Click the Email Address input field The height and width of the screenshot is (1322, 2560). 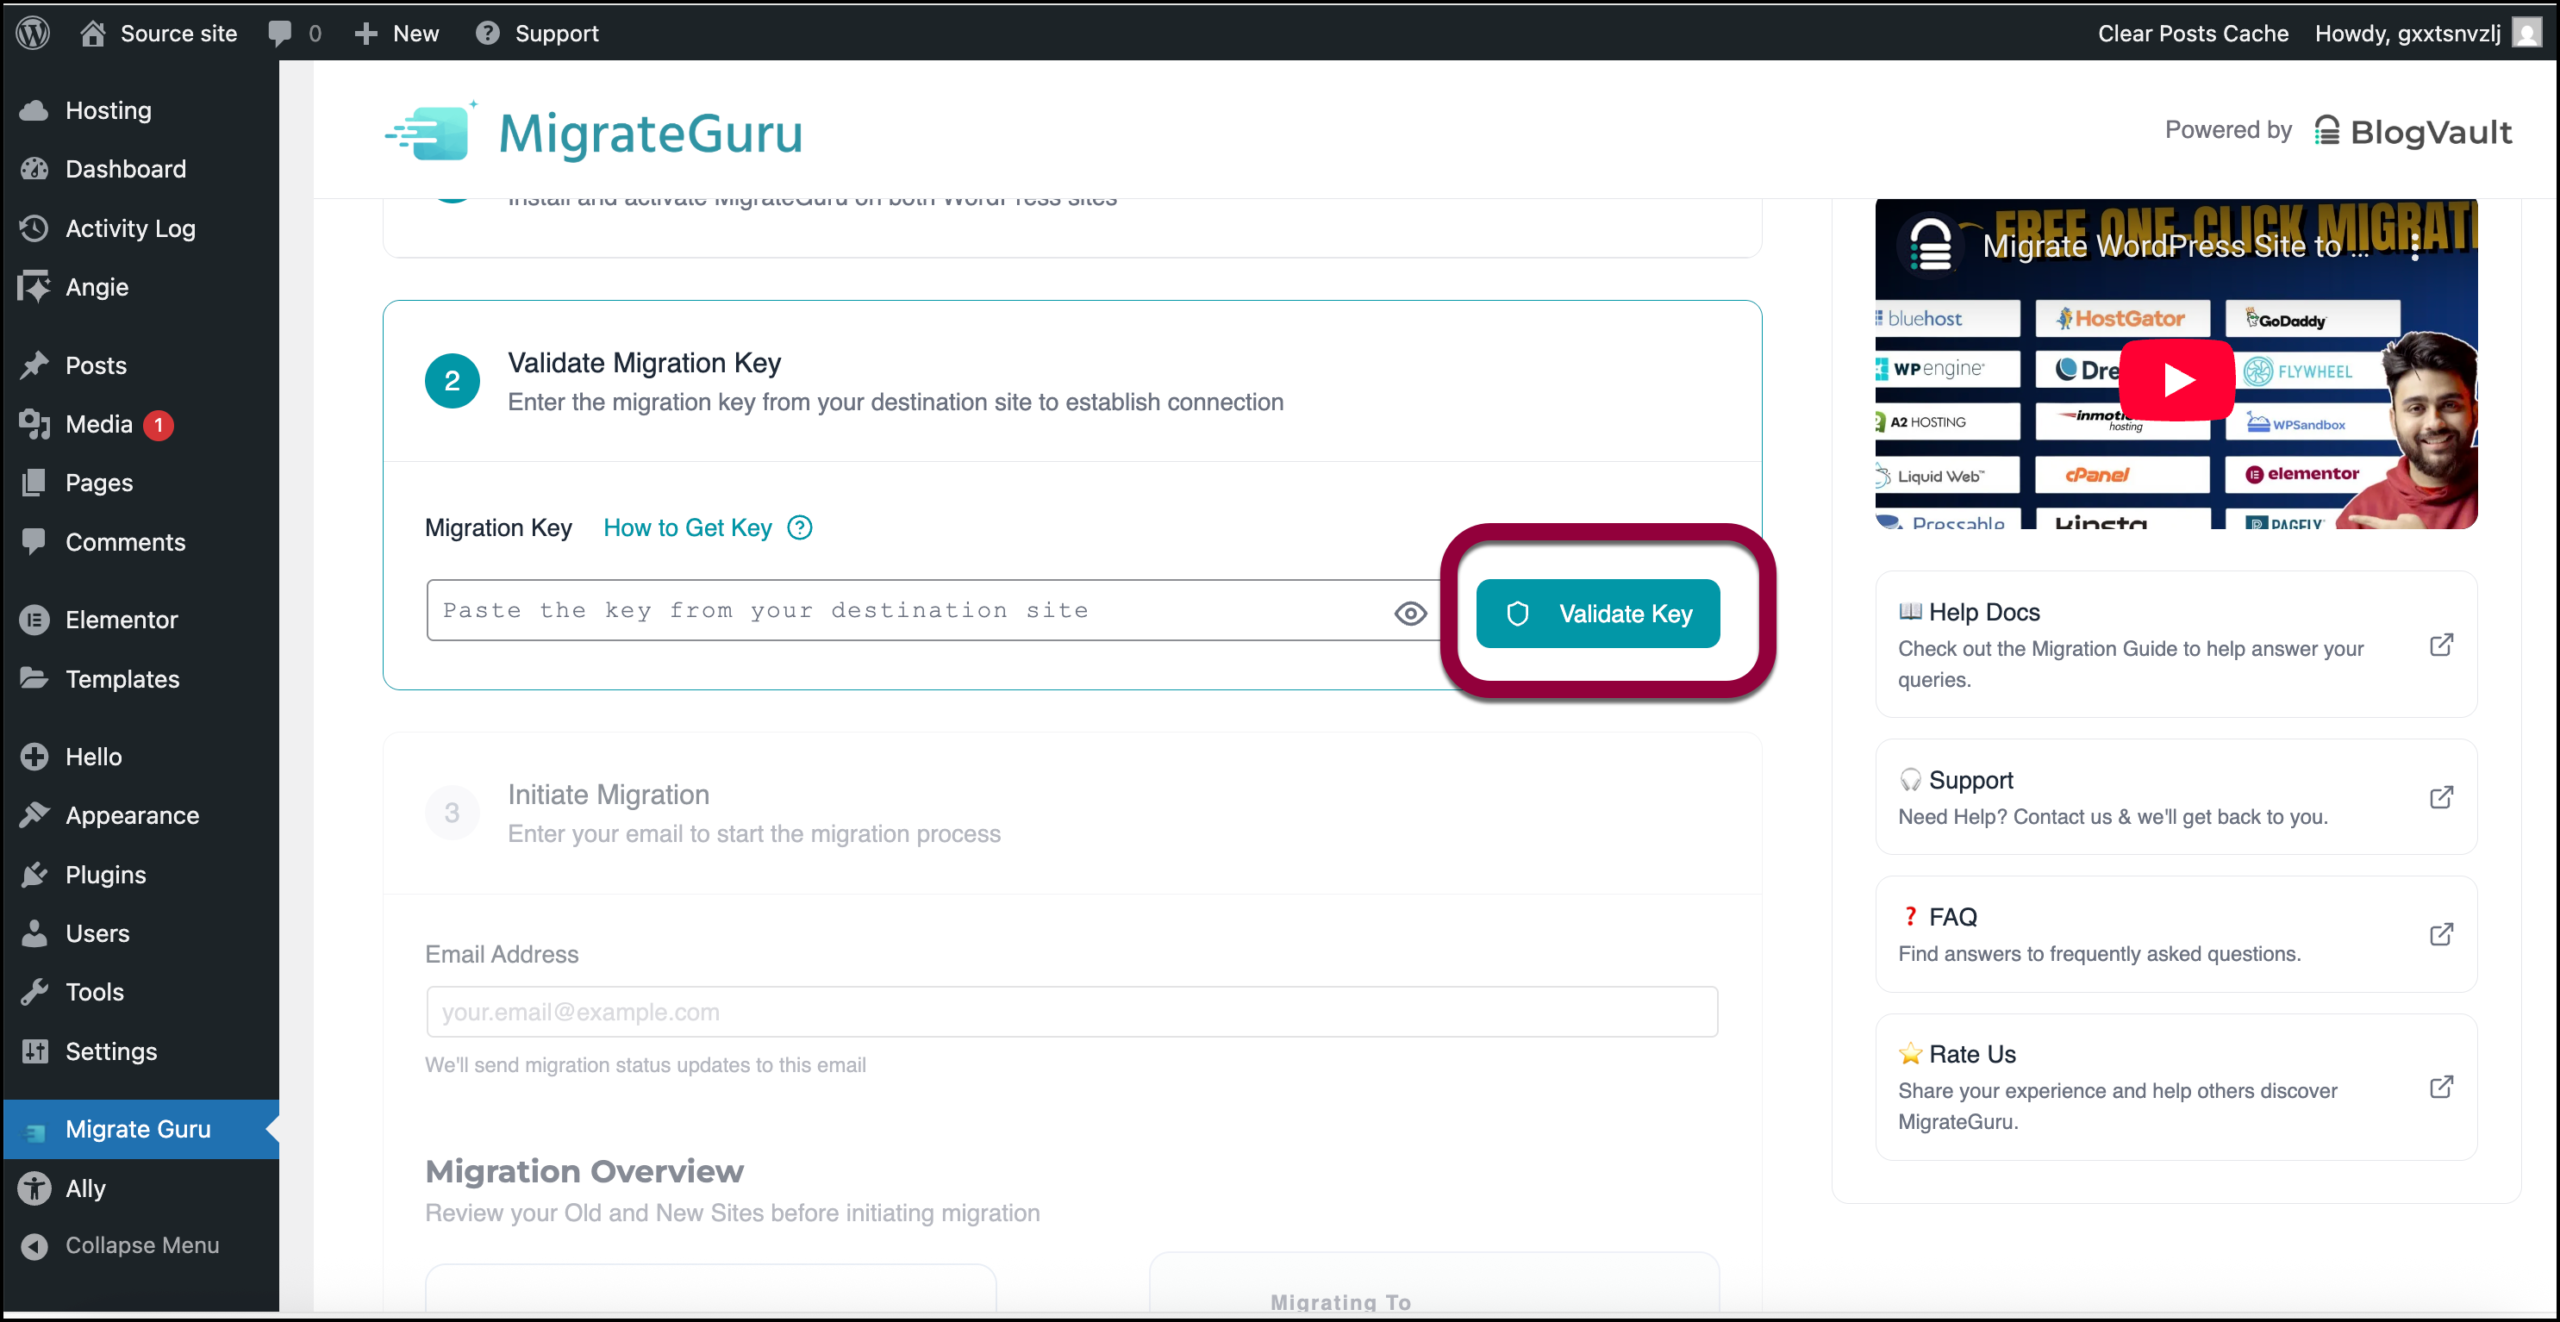pyautogui.click(x=1071, y=1012)
